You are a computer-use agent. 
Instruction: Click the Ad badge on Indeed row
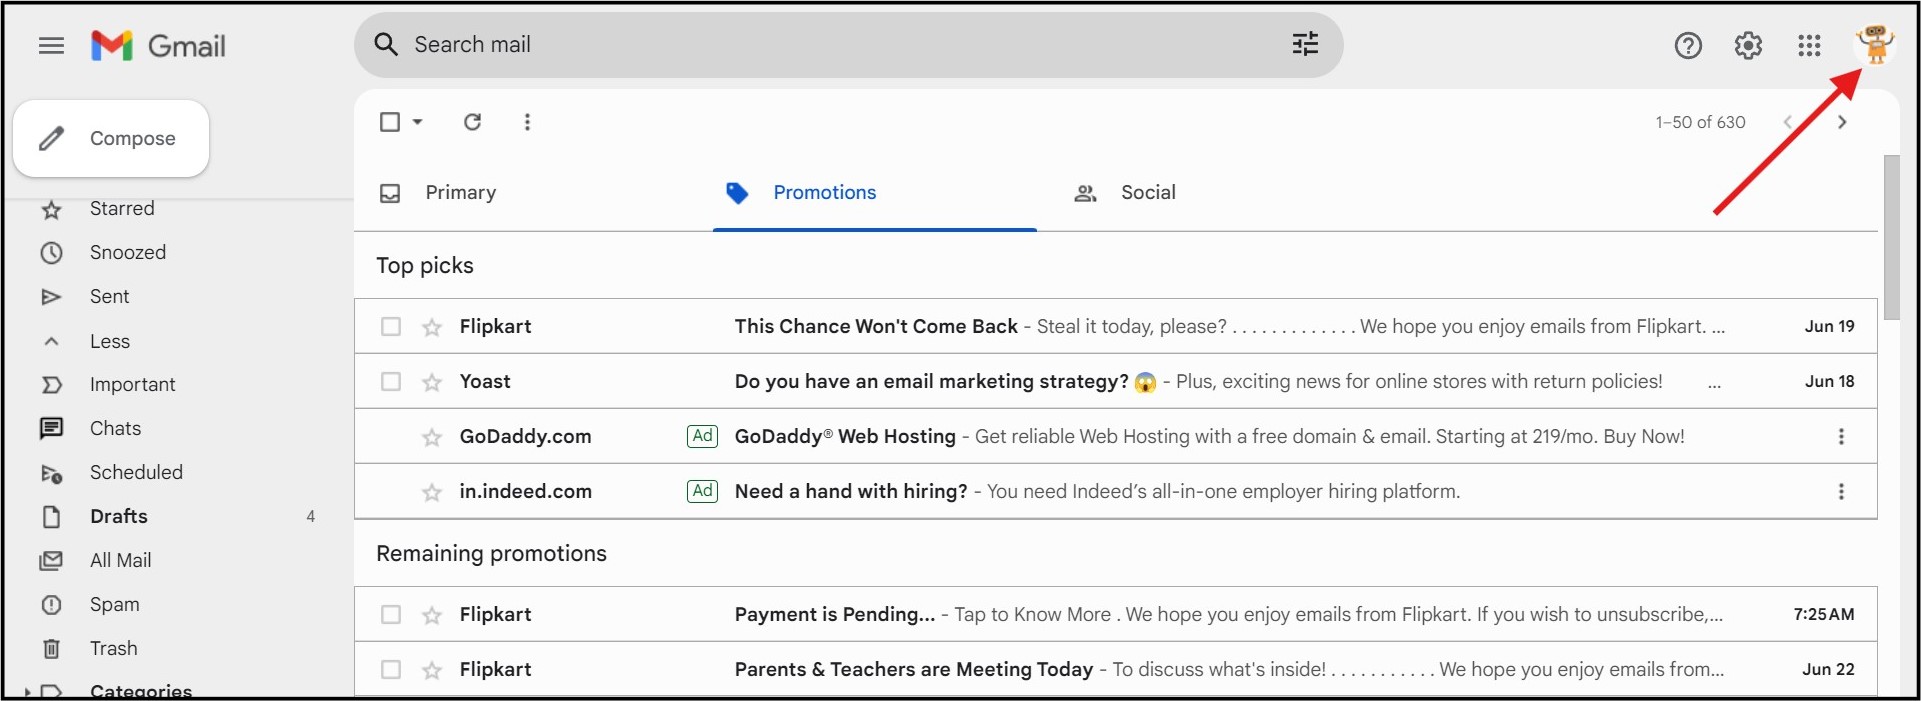point(703,491)
